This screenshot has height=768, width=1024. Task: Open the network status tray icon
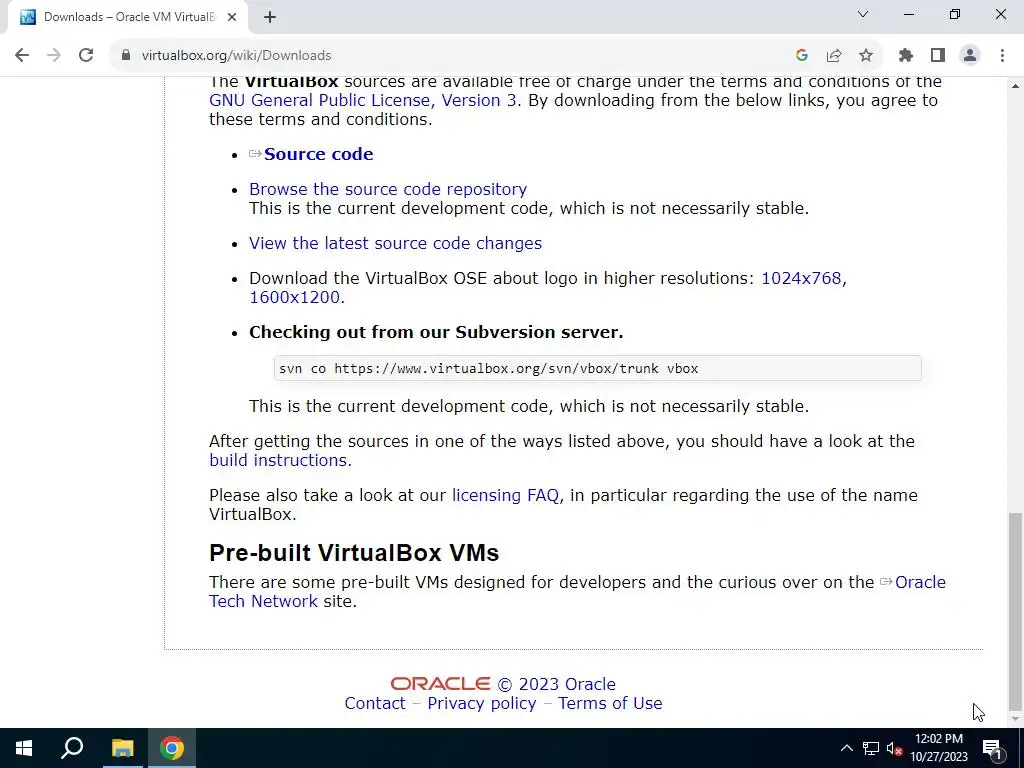coord(871,748)
